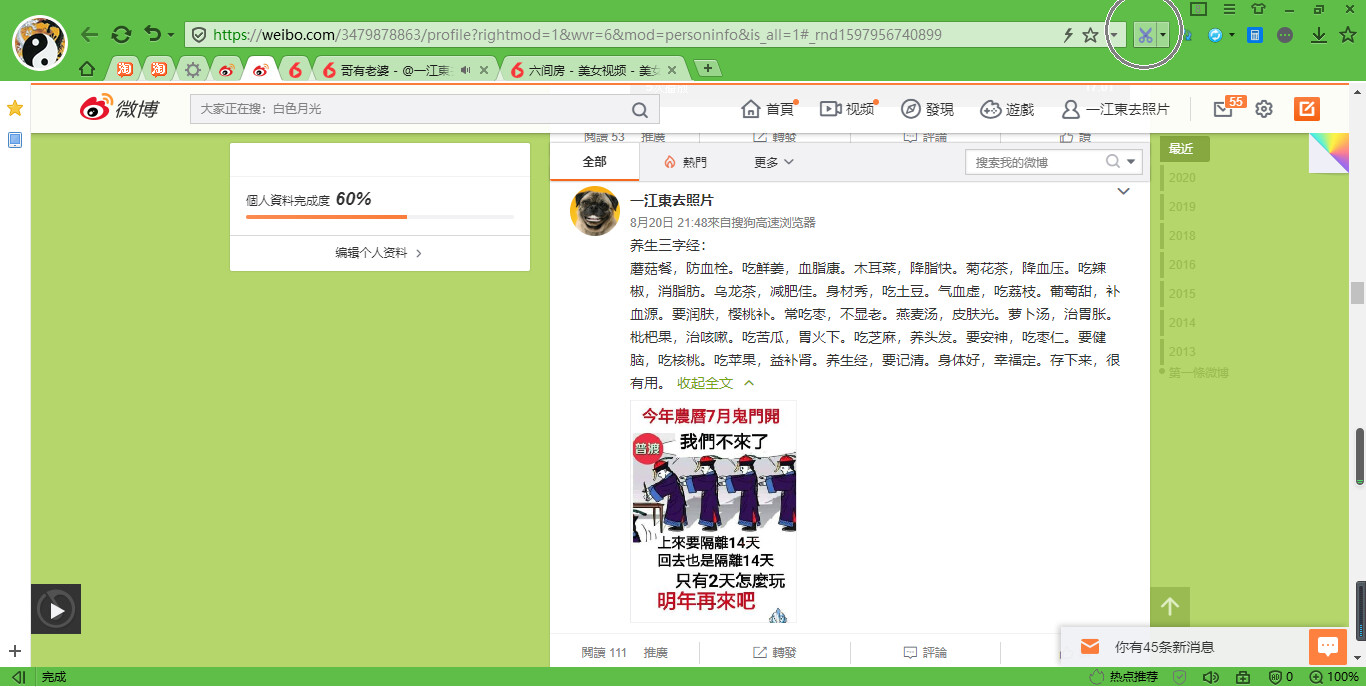1366x687 pixels.
Task: Bookmark page with address bar star
Action: tap(1090, 35)
